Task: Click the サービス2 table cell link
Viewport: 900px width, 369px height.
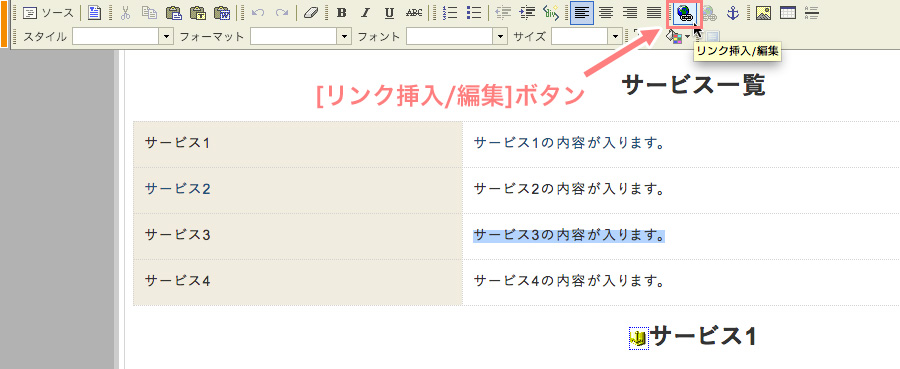Action: (x=177, y=188)
